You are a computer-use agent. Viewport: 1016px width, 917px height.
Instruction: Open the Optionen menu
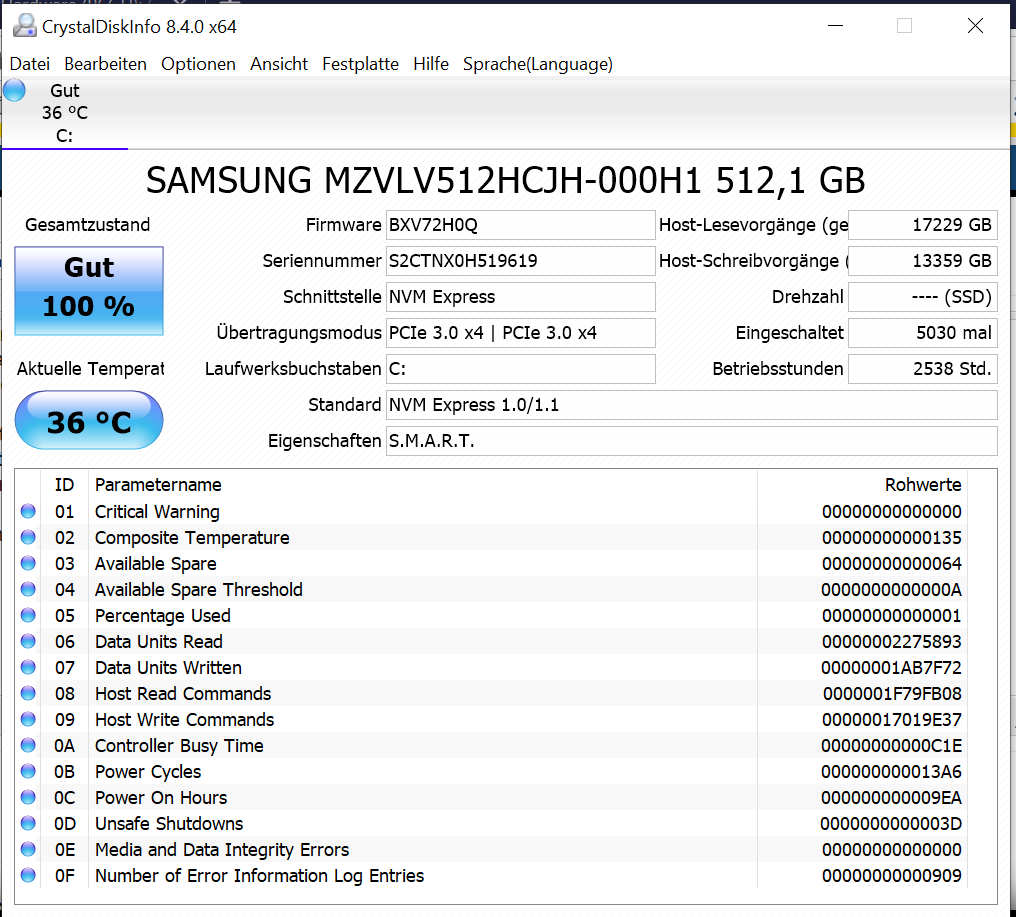tap(198, 64)
